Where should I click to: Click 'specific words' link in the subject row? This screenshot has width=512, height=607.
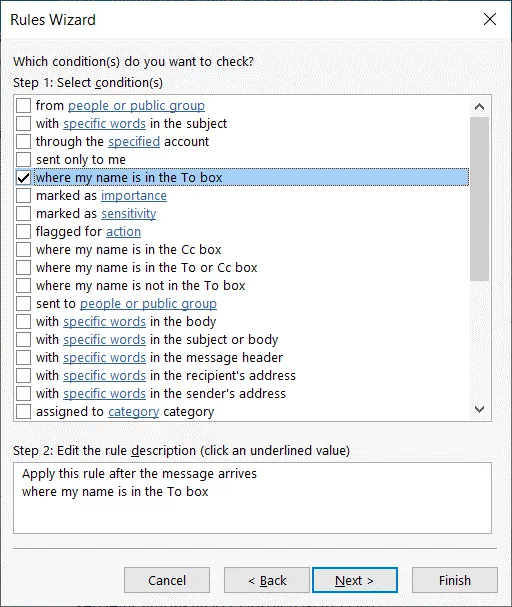[104, 123]
